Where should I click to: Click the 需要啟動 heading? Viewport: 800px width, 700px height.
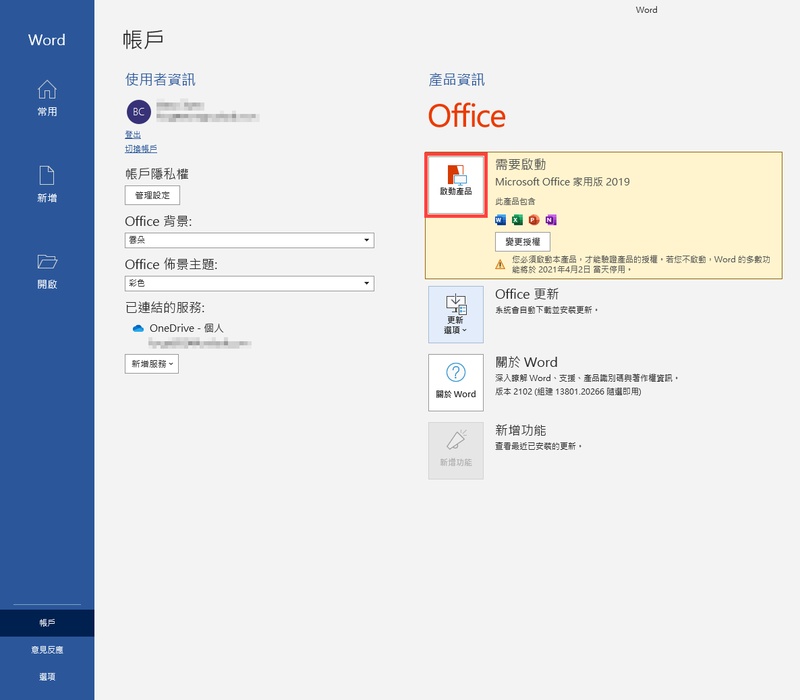coord(520,164)
